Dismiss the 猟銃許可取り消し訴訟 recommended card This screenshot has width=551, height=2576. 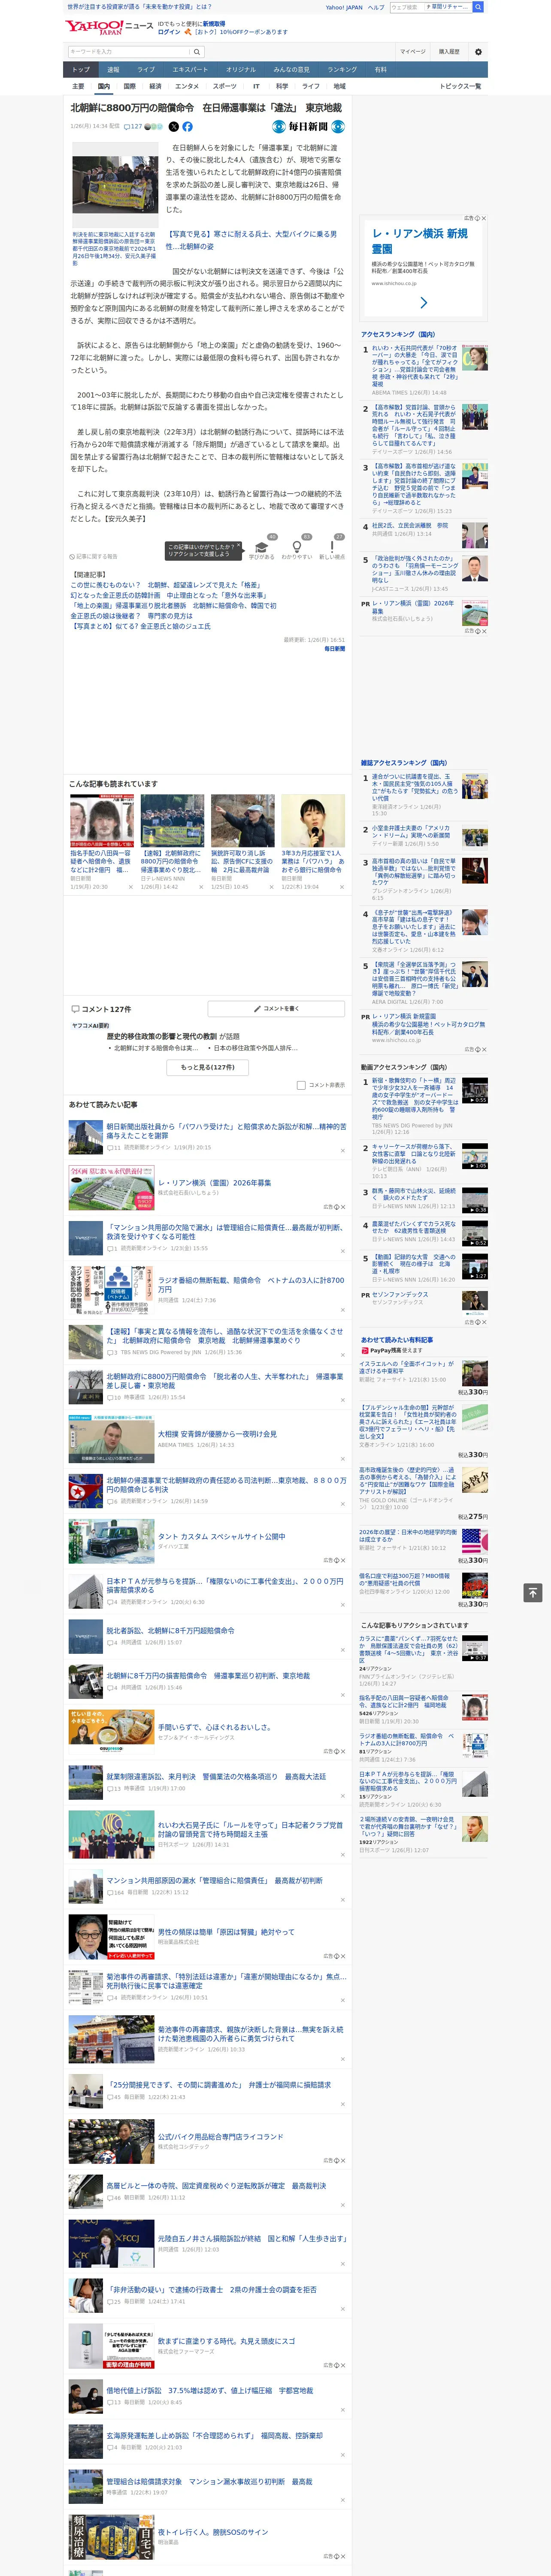(271, 886)
